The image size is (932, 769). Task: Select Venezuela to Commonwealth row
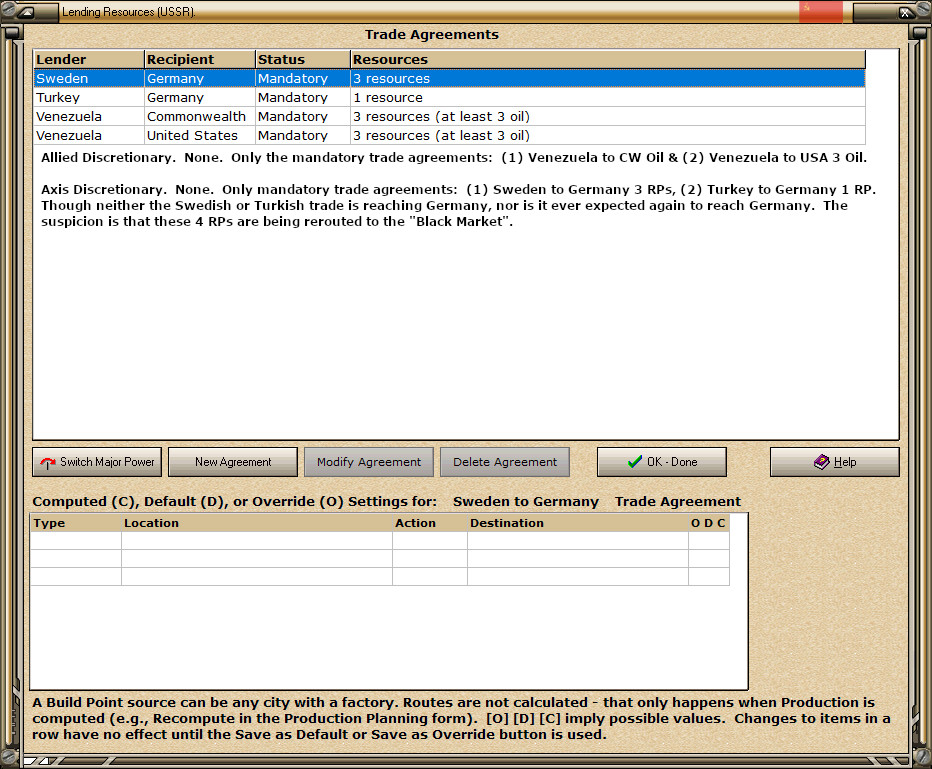pos(449,116)
